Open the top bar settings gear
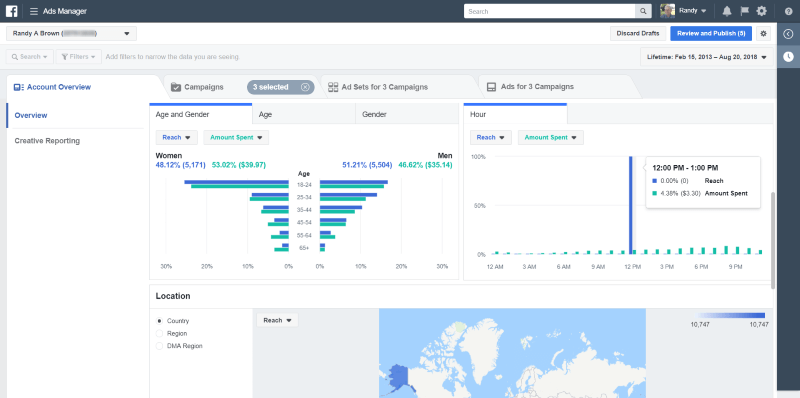The width and height of the screenshot is (800, 398). click(x=761, y=11)
